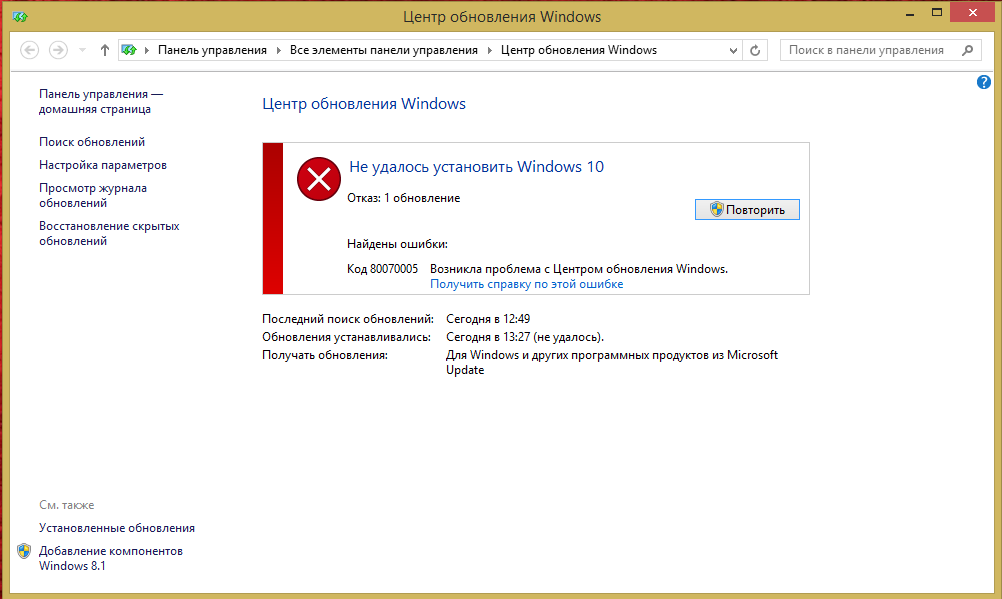The image size is (1002, 599).
Task: Click 'Не удалось установить Windows 10' heading
Action: click(x=476, y=167)
